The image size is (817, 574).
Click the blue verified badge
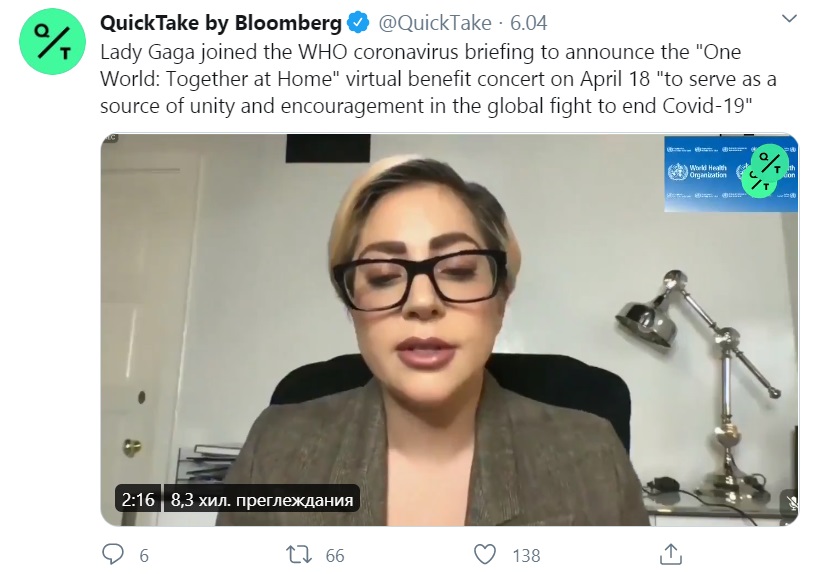coord(359,22)
